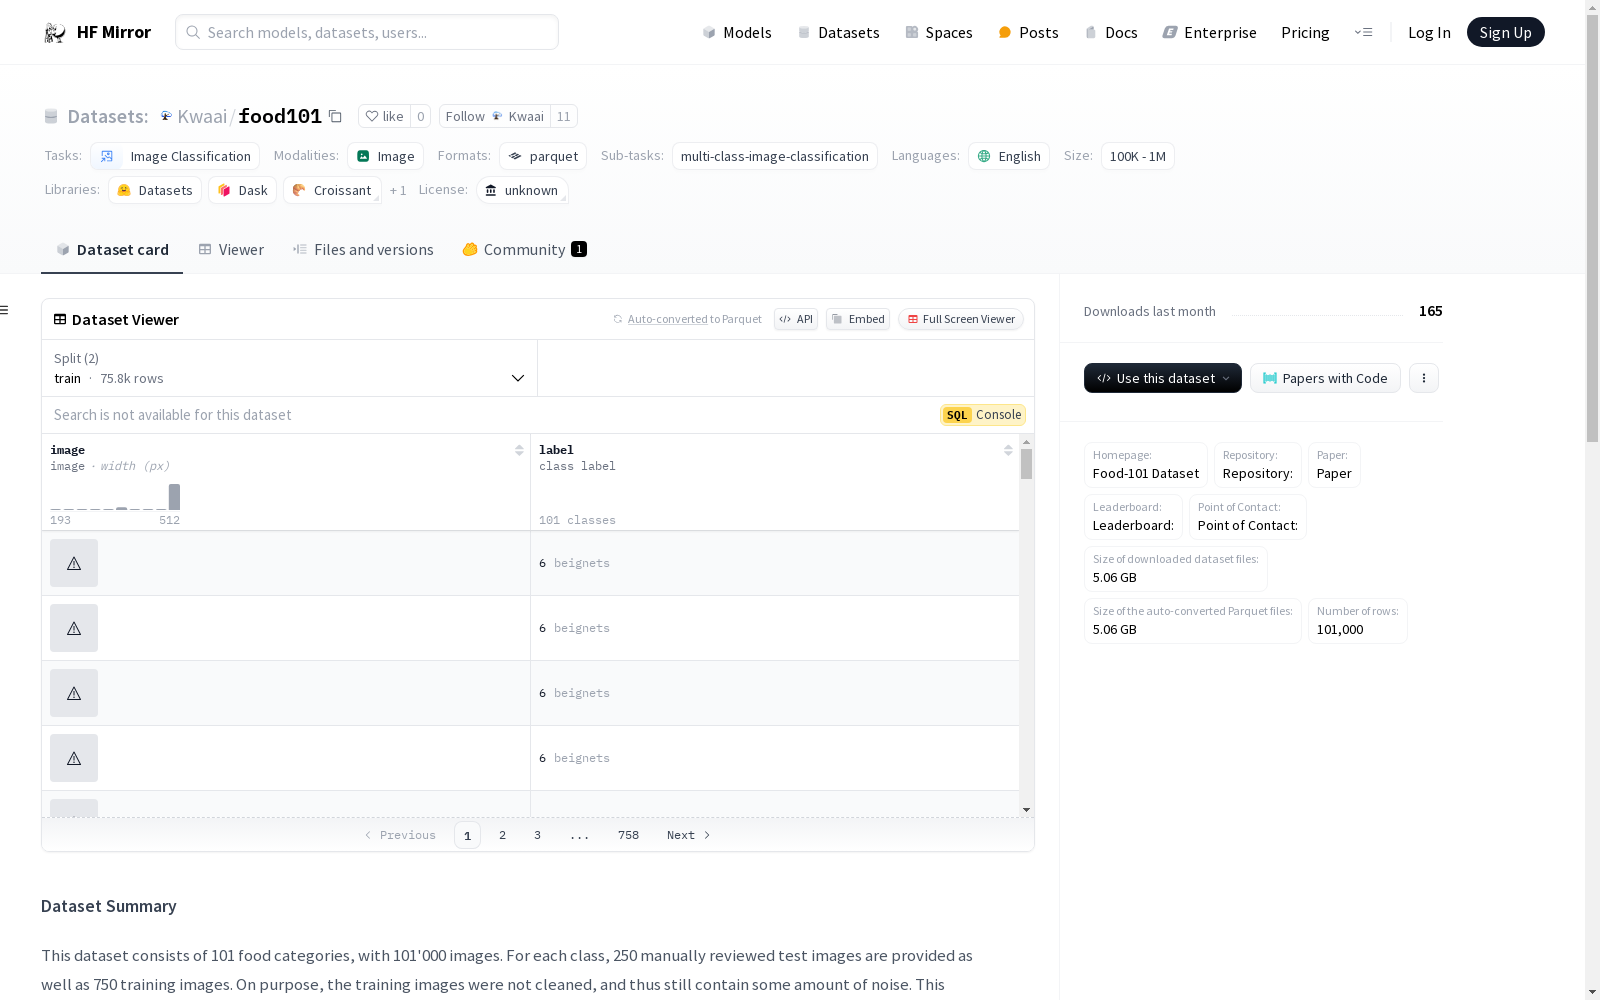This screenshot has height=1000, width=1600.
Task: Open the Community tab
Action: click(x=524, y=250)
